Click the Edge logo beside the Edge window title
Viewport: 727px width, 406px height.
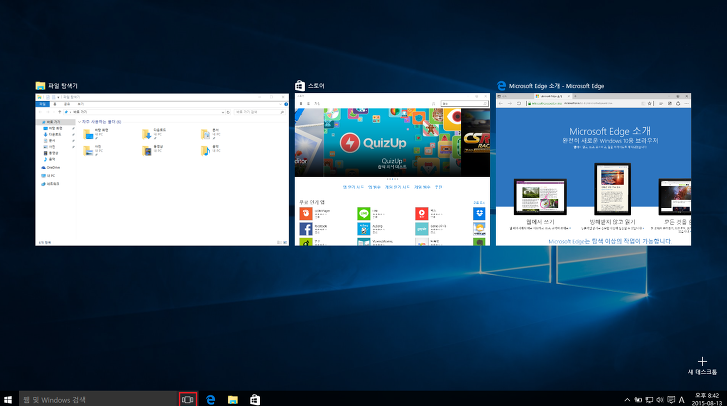point(501,86)
